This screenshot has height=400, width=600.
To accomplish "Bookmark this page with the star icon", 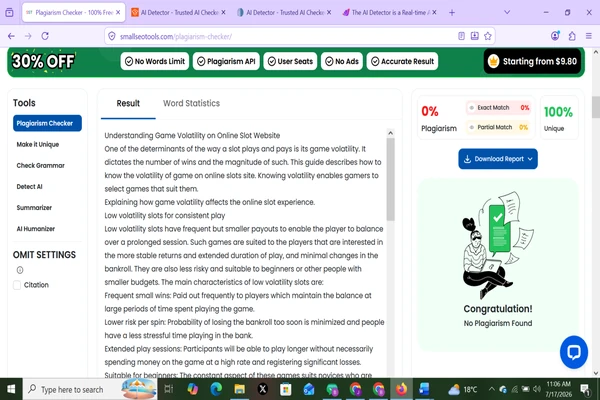I will pyautogui.click(x=488, y=36).
